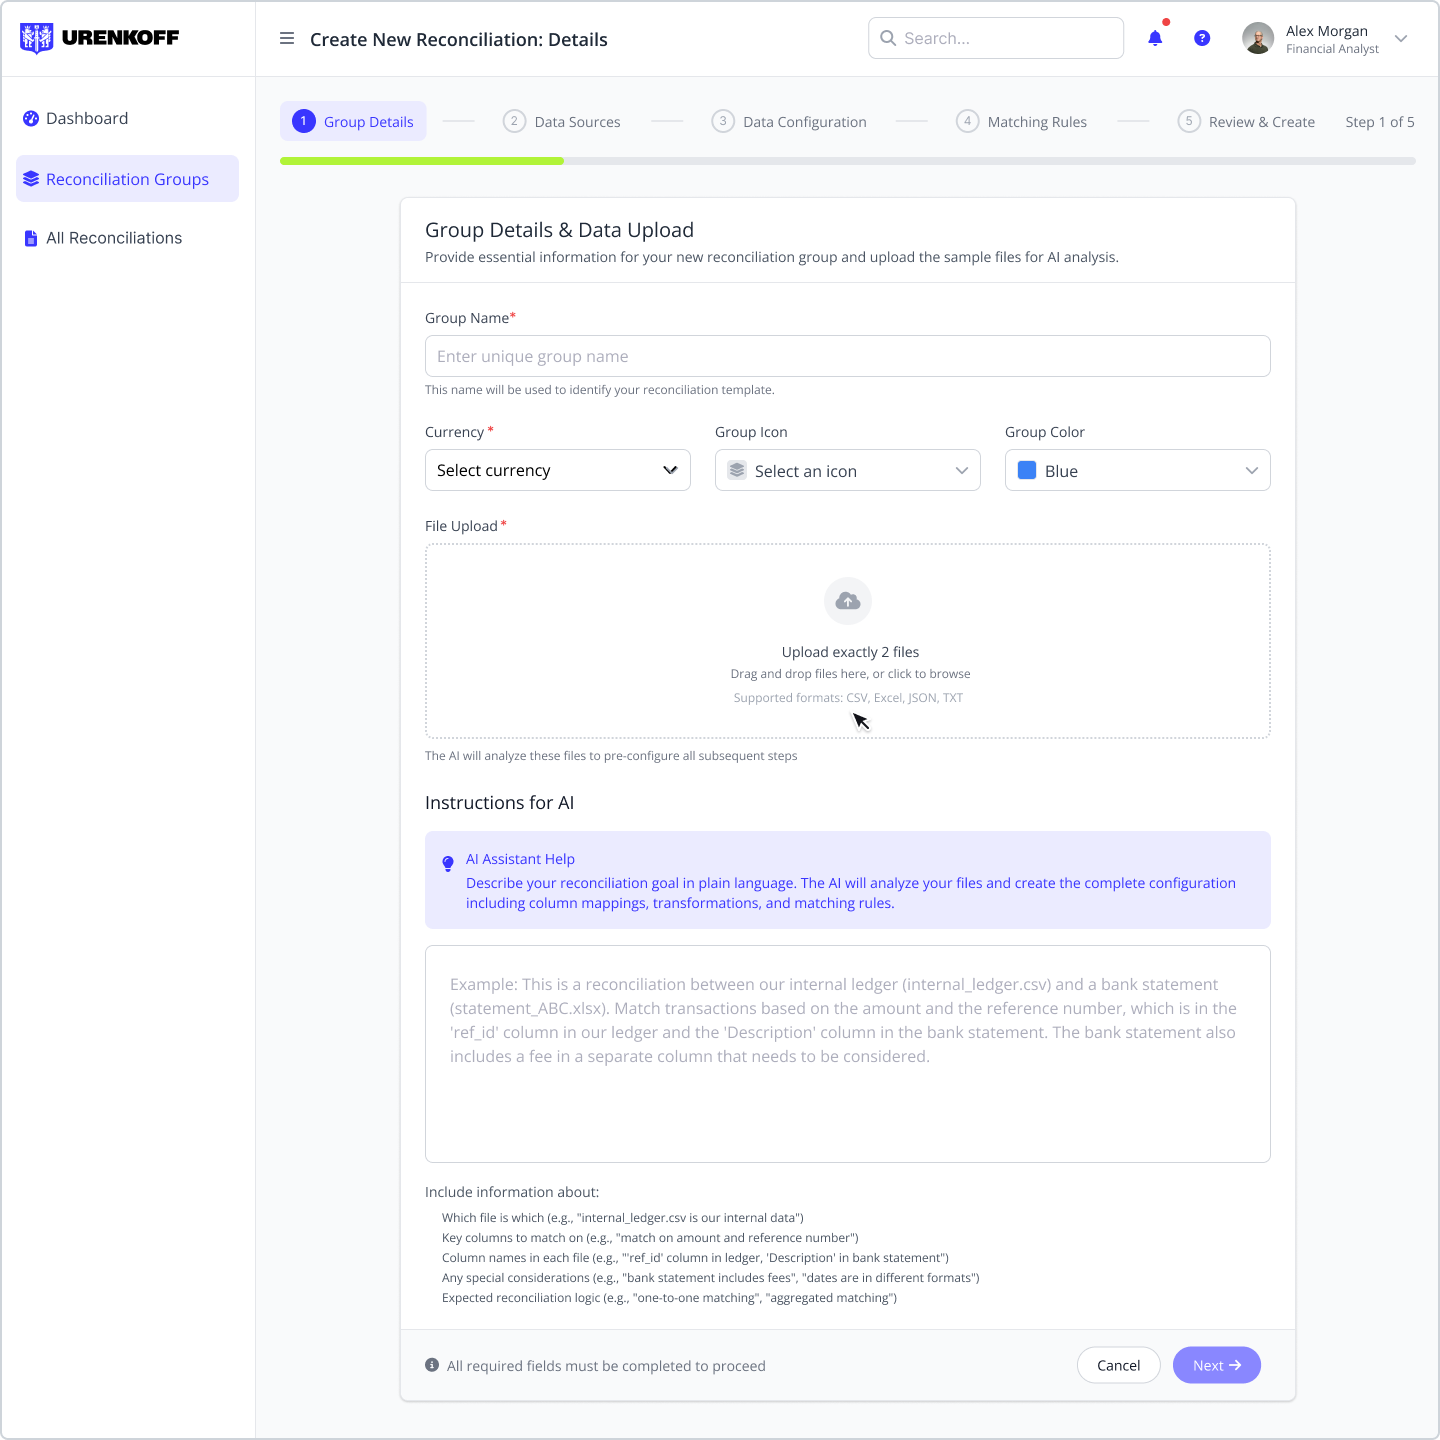
Task: Select the Data Sources step
Action: [x=562, y=121]
